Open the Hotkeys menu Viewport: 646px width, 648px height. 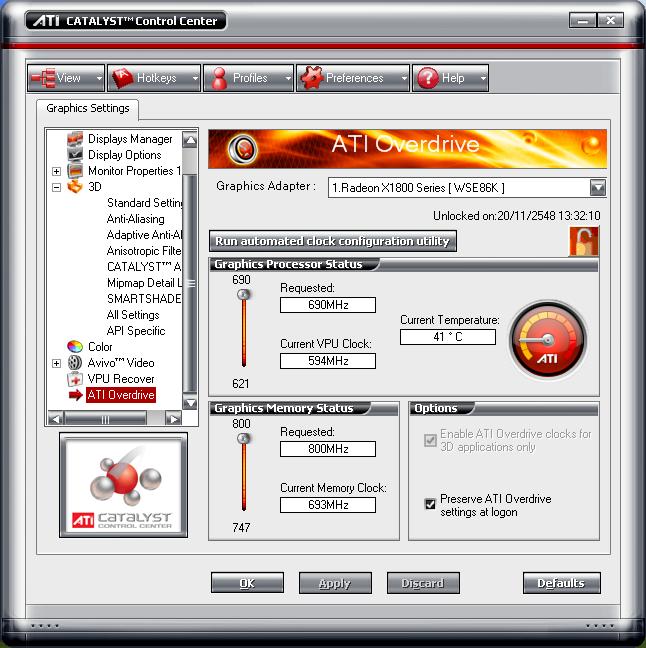click(x=154, y=78)
